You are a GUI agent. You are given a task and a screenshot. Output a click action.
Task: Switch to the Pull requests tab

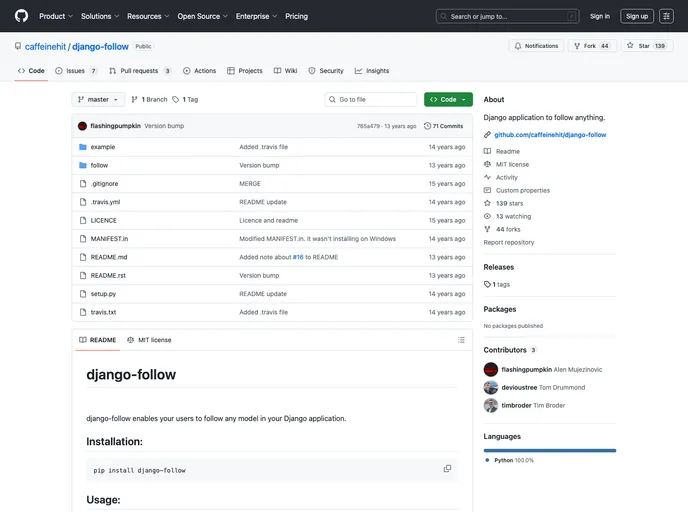point(140,71)
